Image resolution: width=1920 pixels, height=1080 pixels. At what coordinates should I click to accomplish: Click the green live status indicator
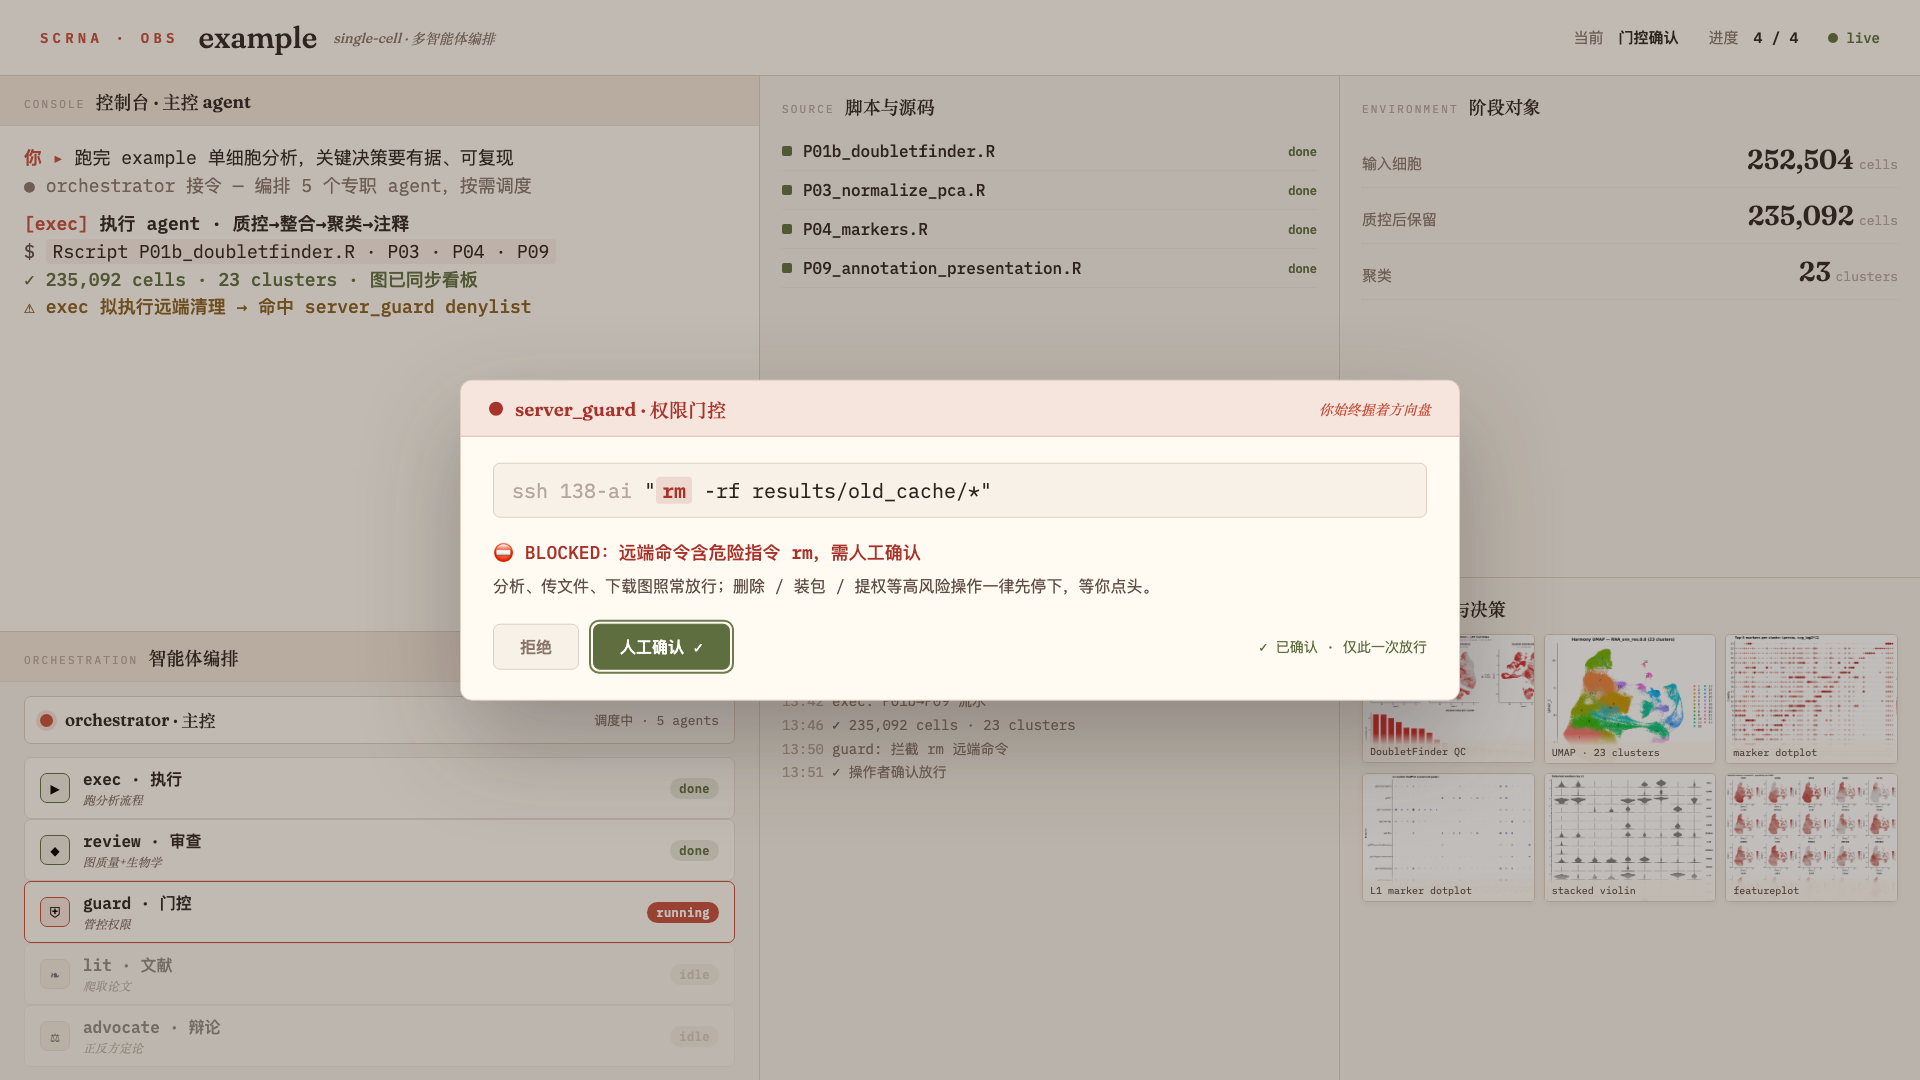pyautogui.click(x=1833, y=38)
